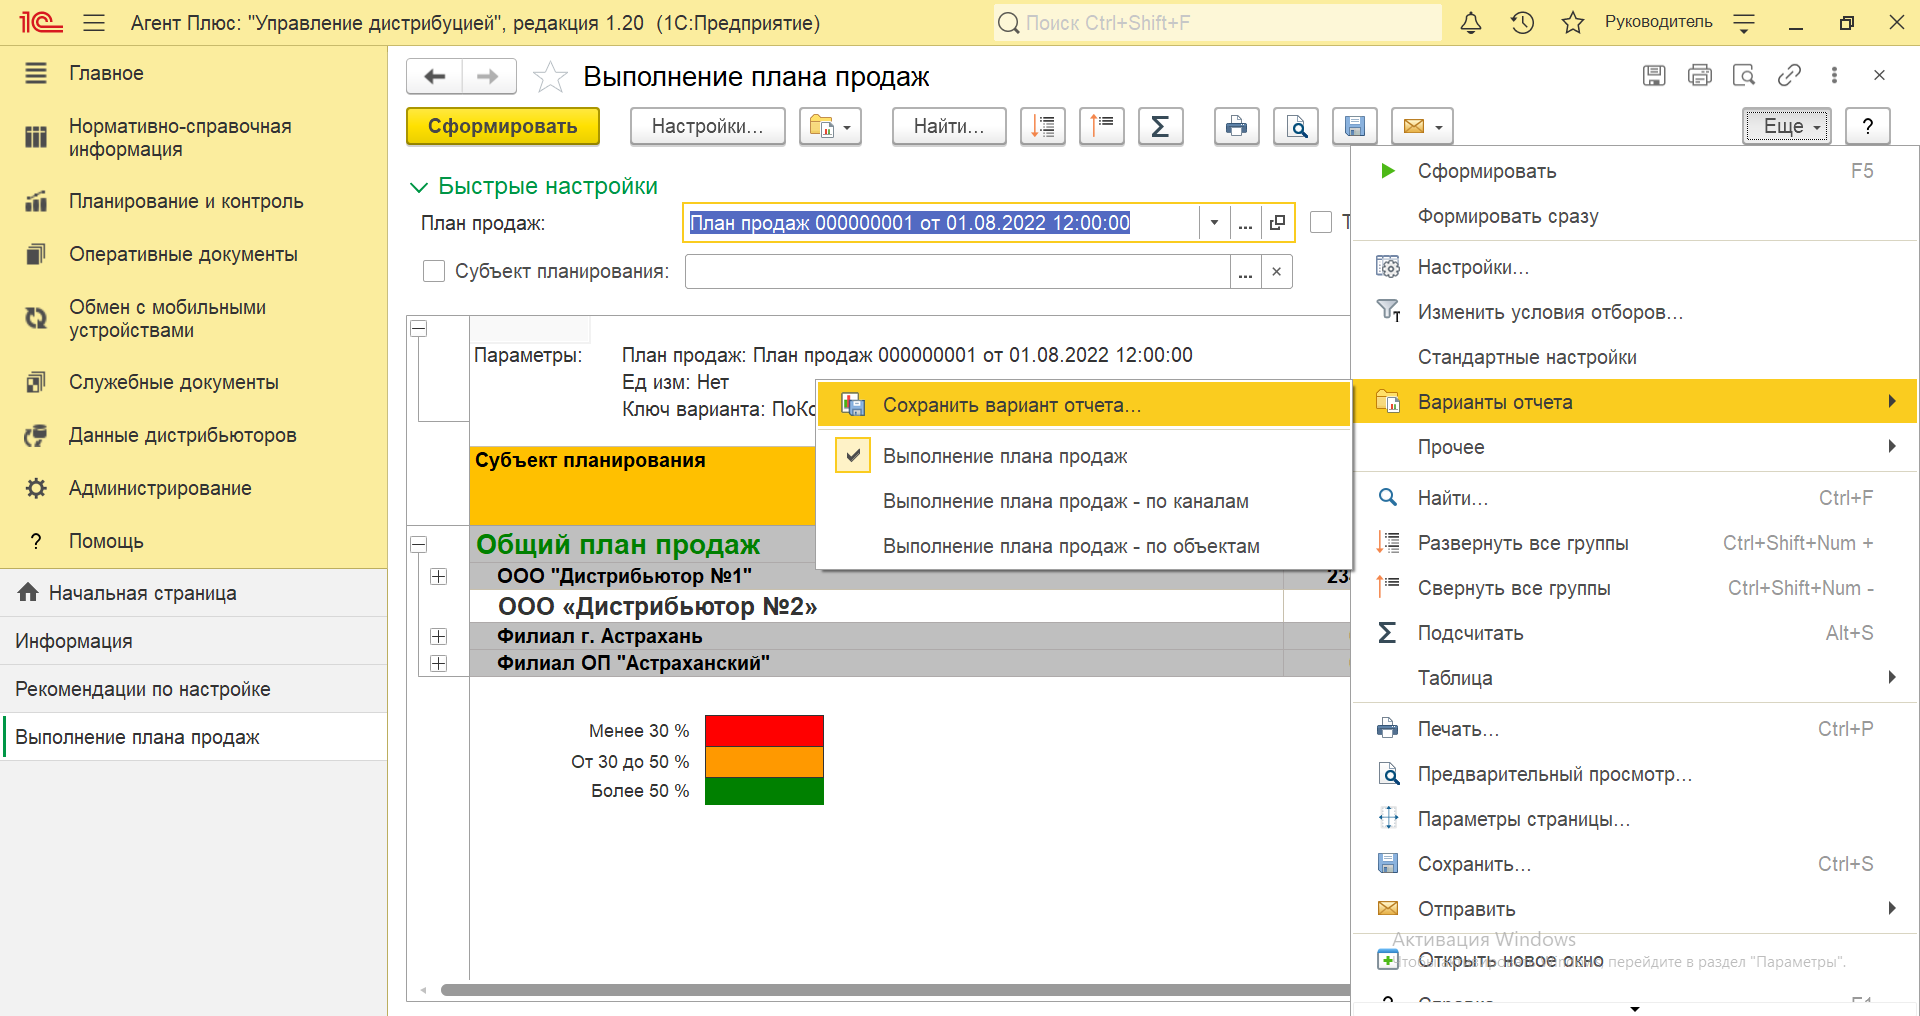The width and height of the screenshot is (1920, 1016).
Task: Click the sum (sigma) toolbar icon
Action: (x=1160, y=126)
